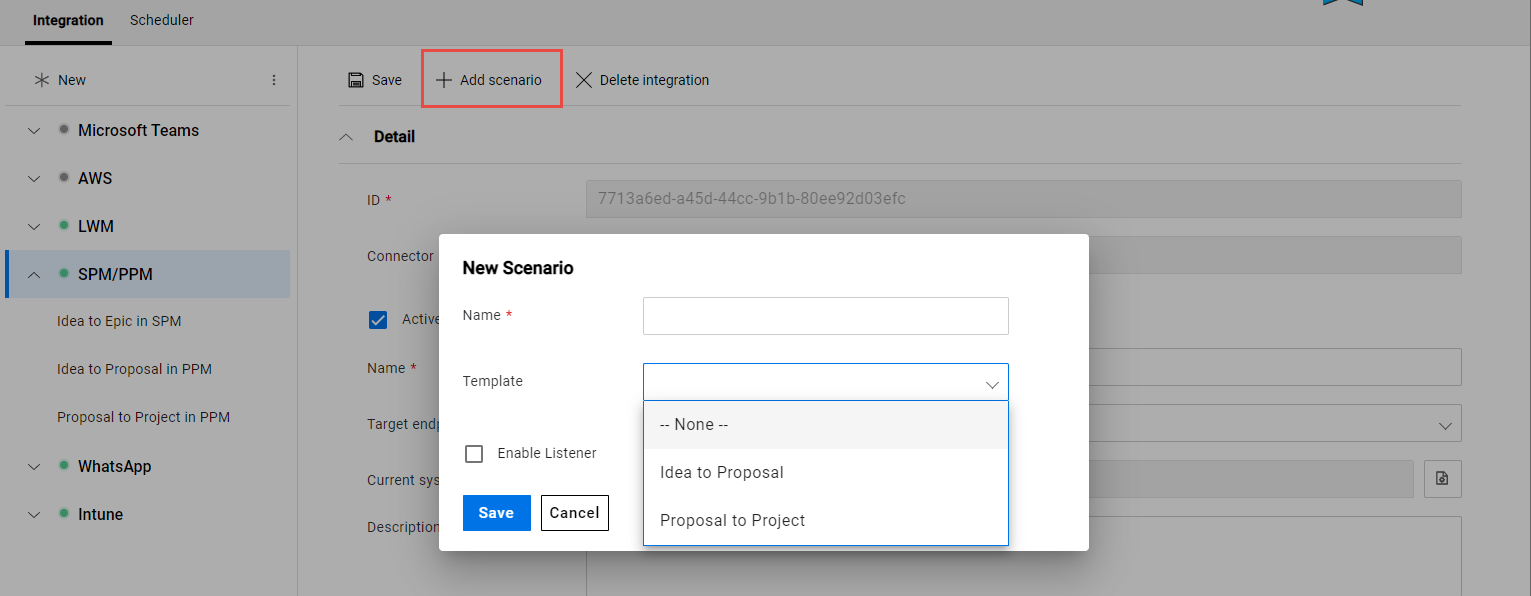Expand the AWS connector group

[x=33, y=178]
